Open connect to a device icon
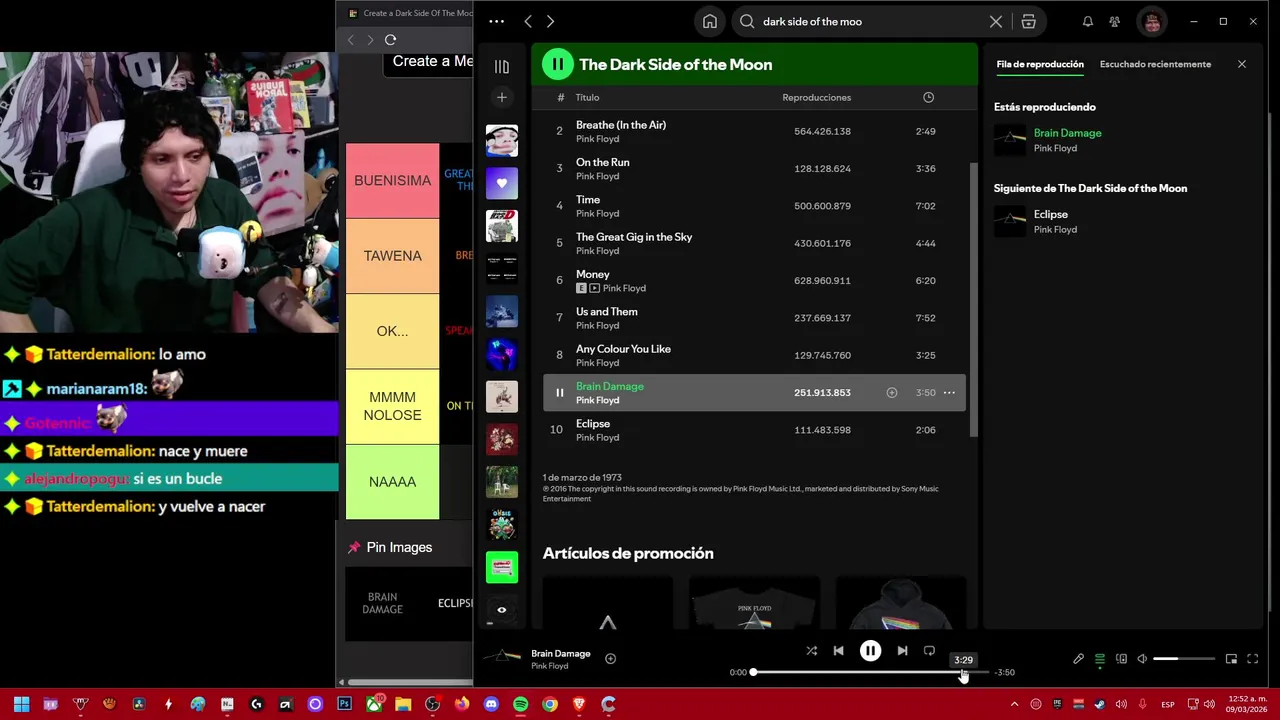Image resolution: width=1280 pixels, height=720 pixels. pos(1121,659)
